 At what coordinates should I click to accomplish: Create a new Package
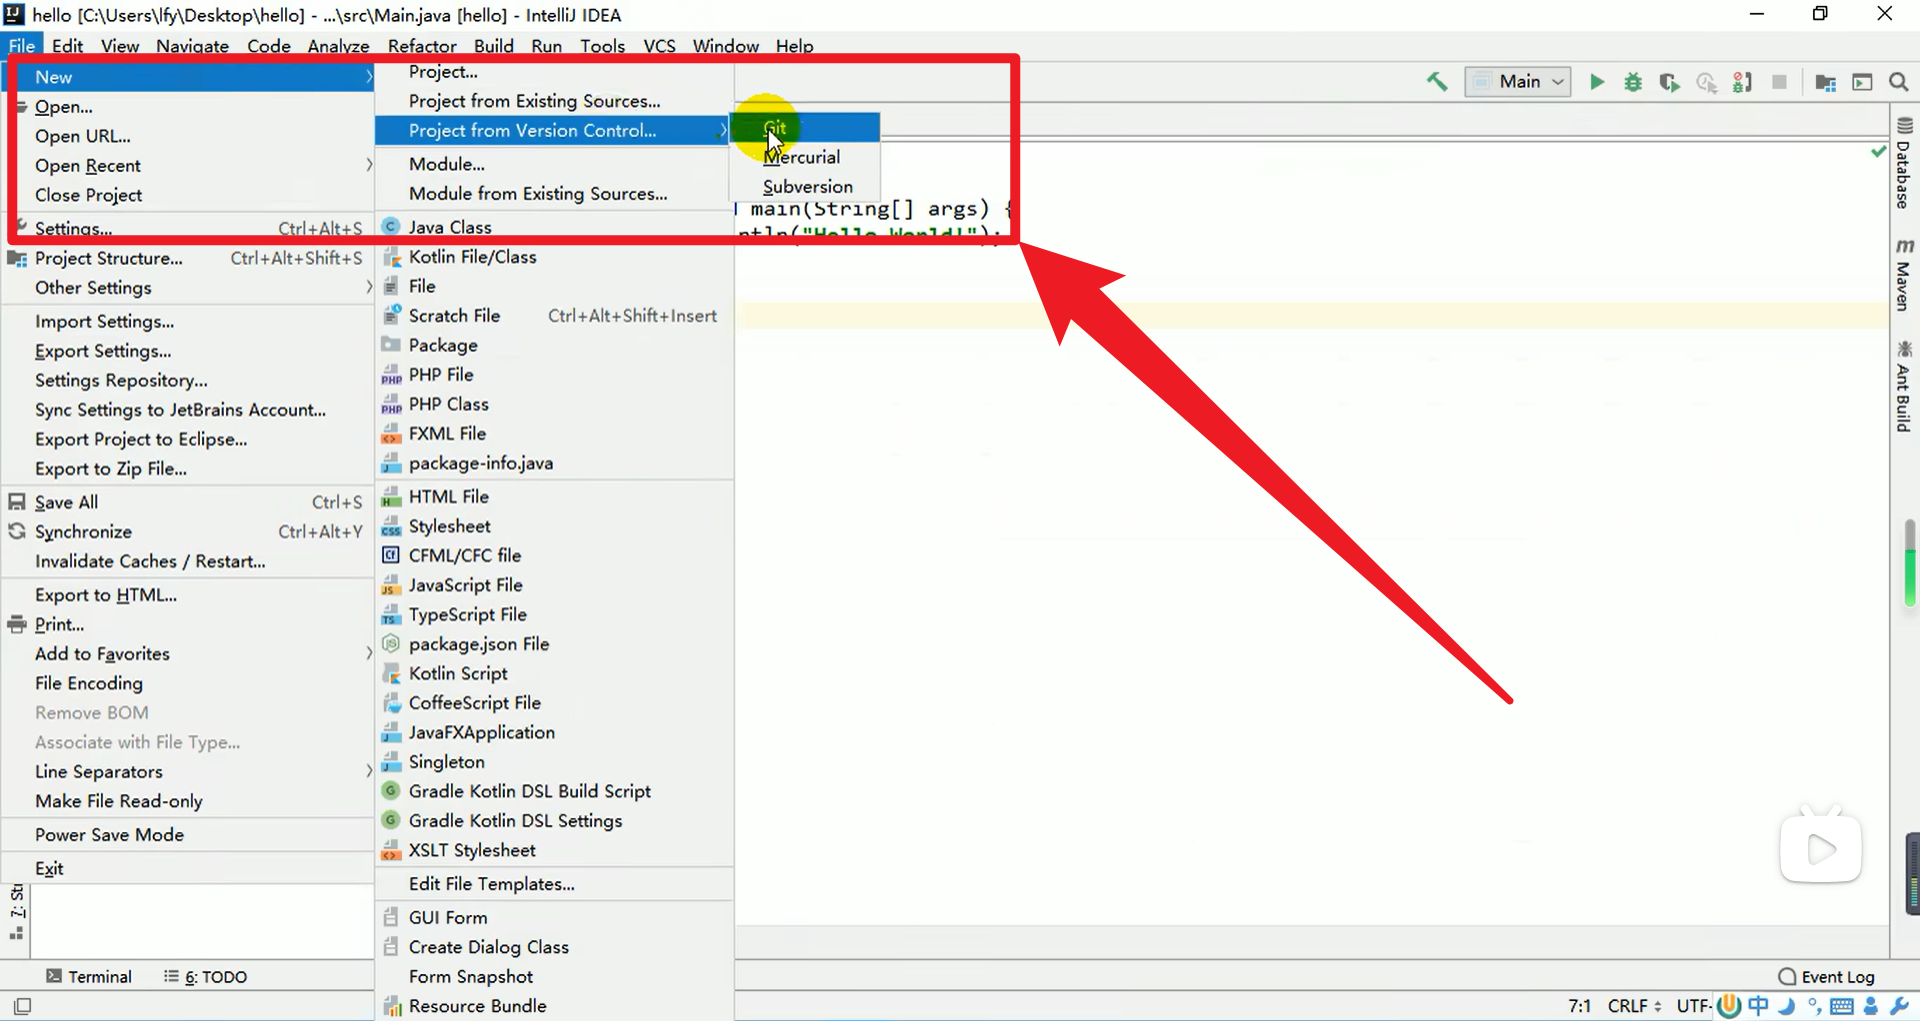pos(554,345)
